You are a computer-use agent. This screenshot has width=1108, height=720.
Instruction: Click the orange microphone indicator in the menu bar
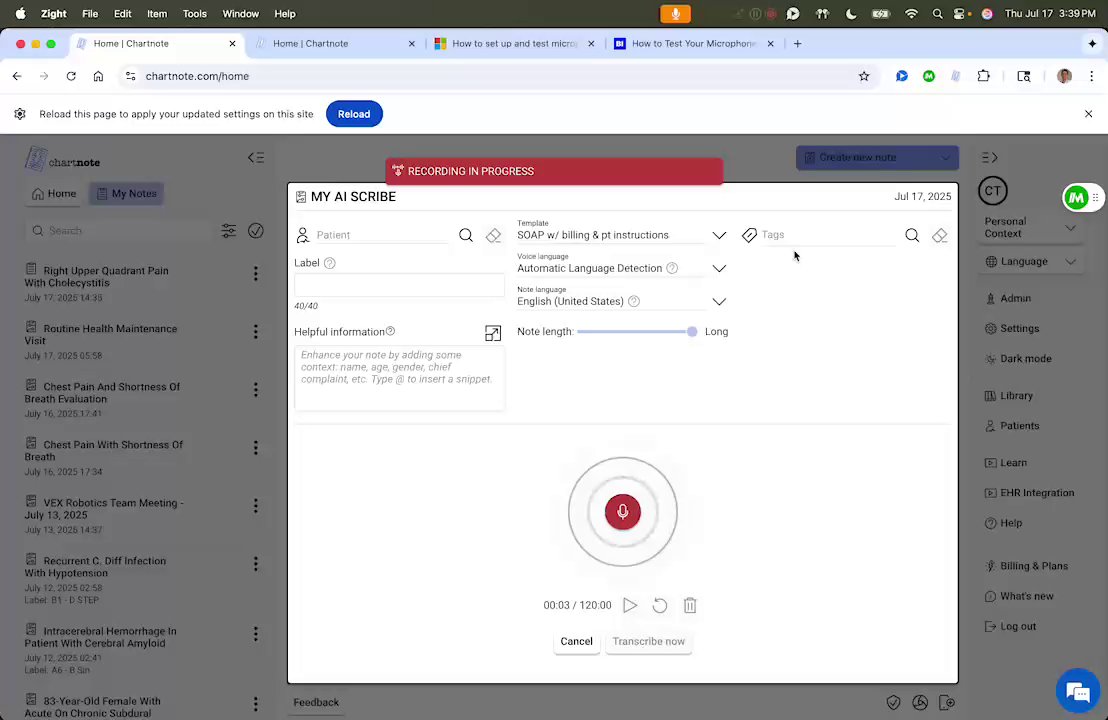(x=675, y=13)
